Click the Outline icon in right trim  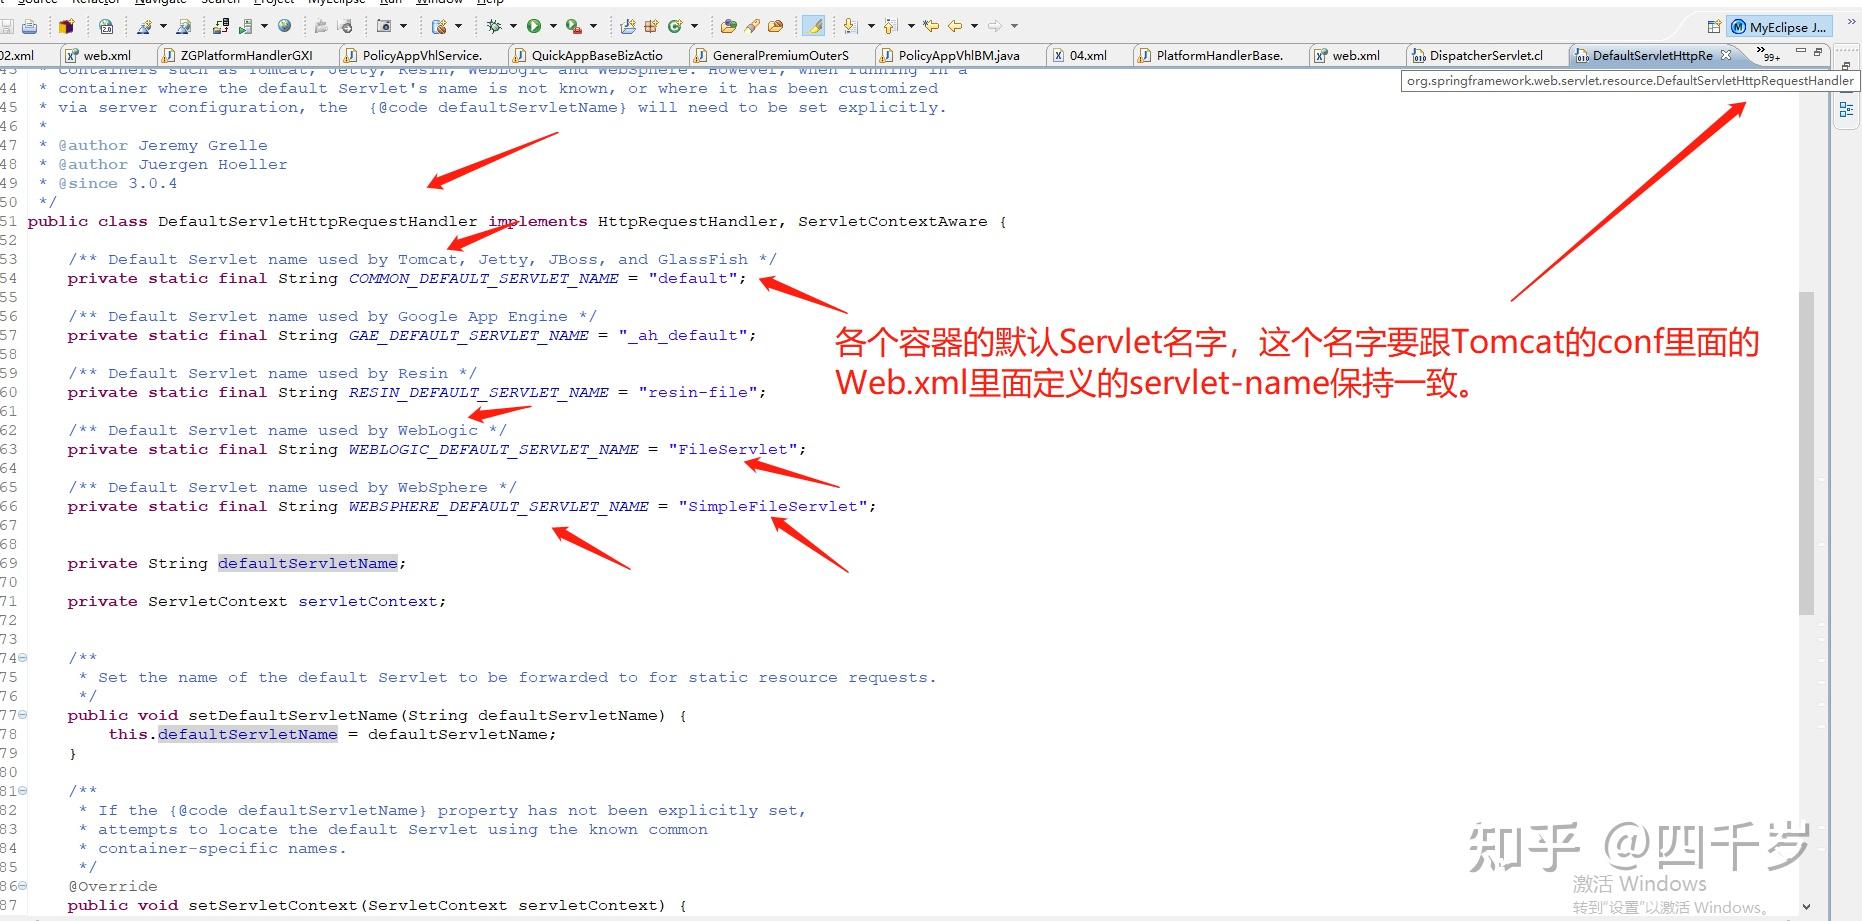(x=1846, y=110)
